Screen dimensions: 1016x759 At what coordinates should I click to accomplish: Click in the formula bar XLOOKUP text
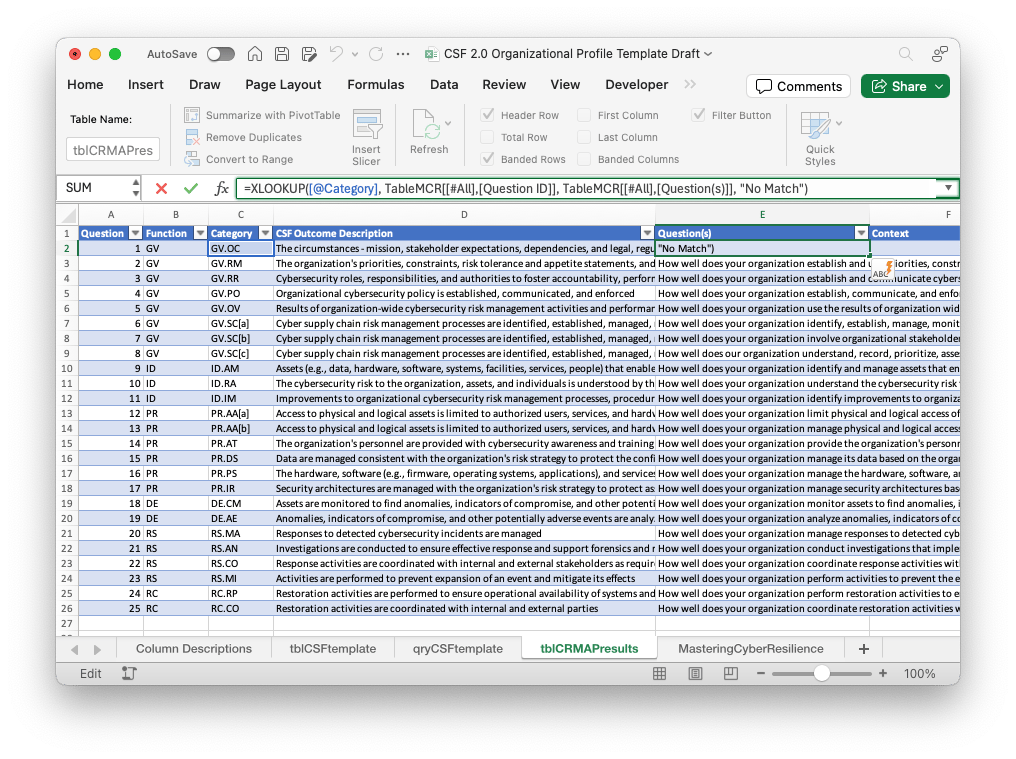(526, 189)
